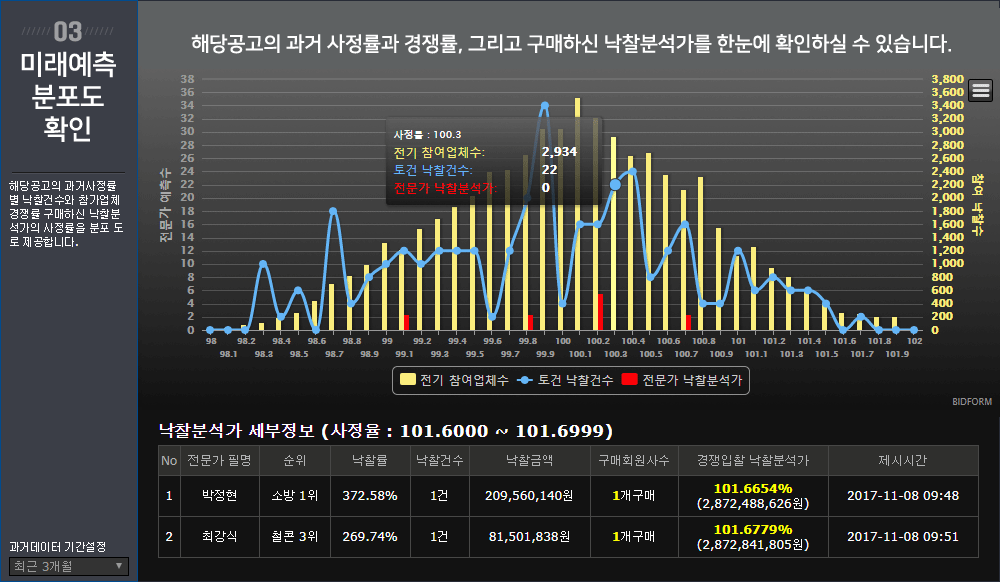
Task: Select the 구매회원사수 column header
Action: [x=634, y=460]
